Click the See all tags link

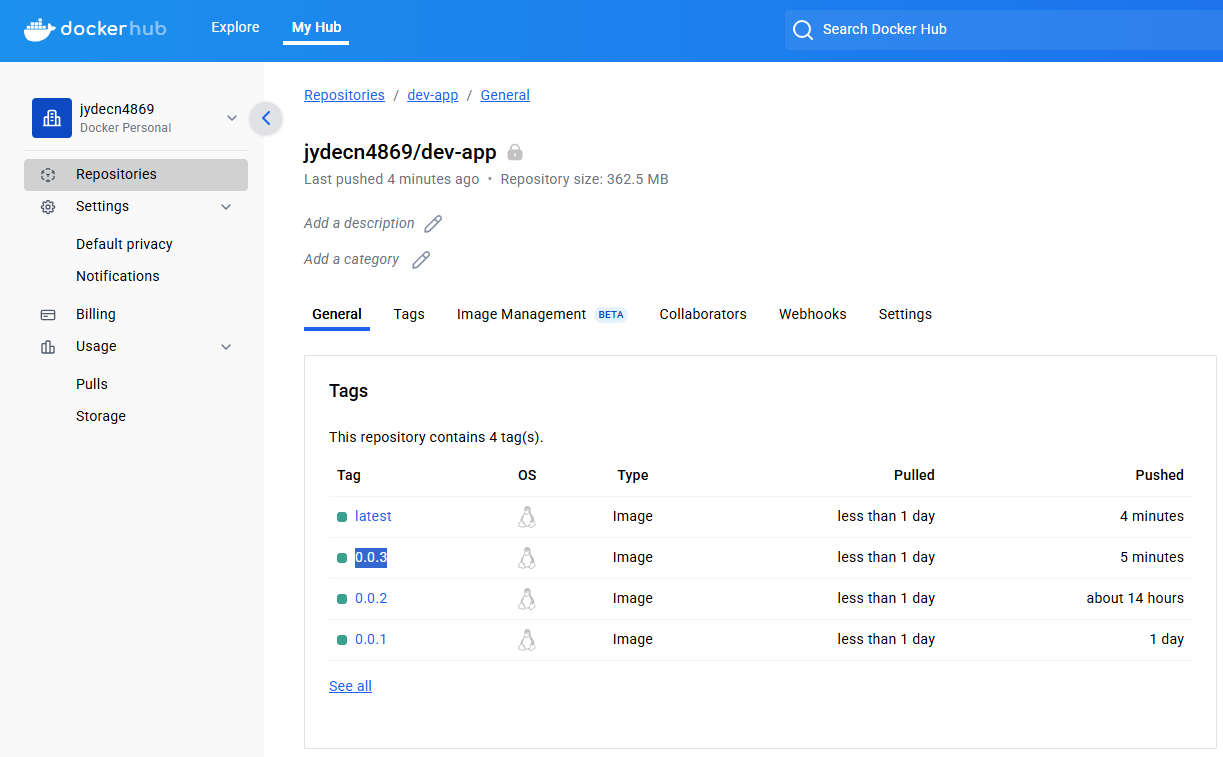350,686
